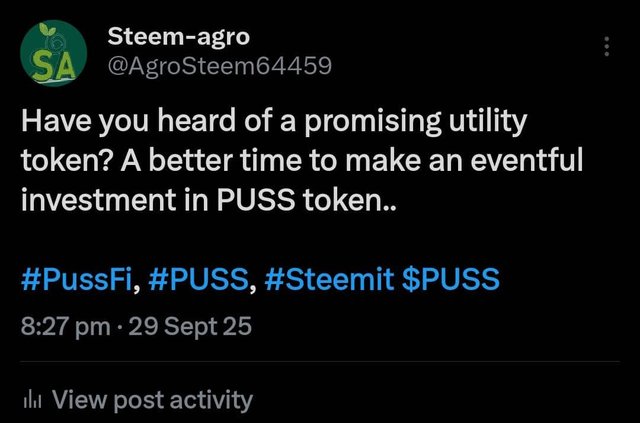Open the three-dot more options menu
Screen dimensions: 640x423
coord(606,47)
